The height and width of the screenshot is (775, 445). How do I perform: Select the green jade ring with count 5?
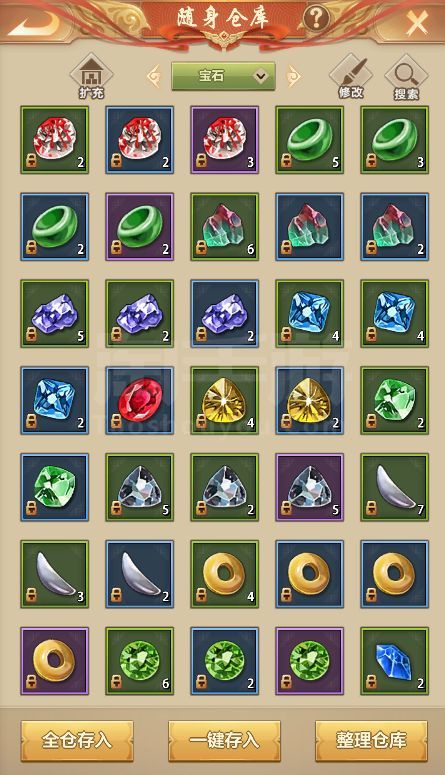pos(310,139)
